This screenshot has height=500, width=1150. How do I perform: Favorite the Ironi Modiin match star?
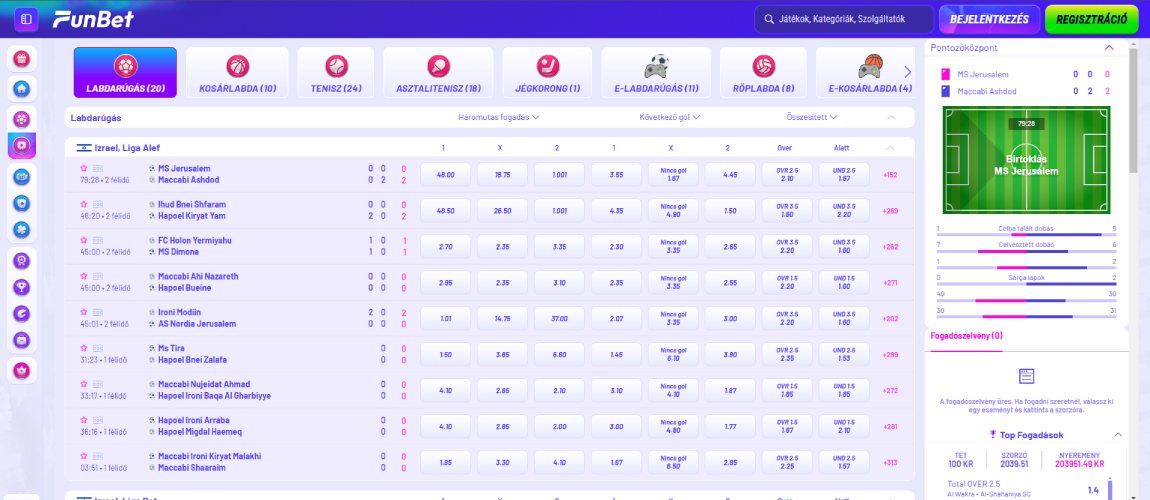pos(84,312)
